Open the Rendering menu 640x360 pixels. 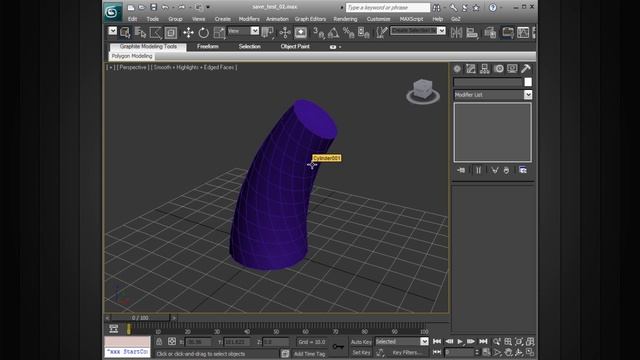point(345,19)
